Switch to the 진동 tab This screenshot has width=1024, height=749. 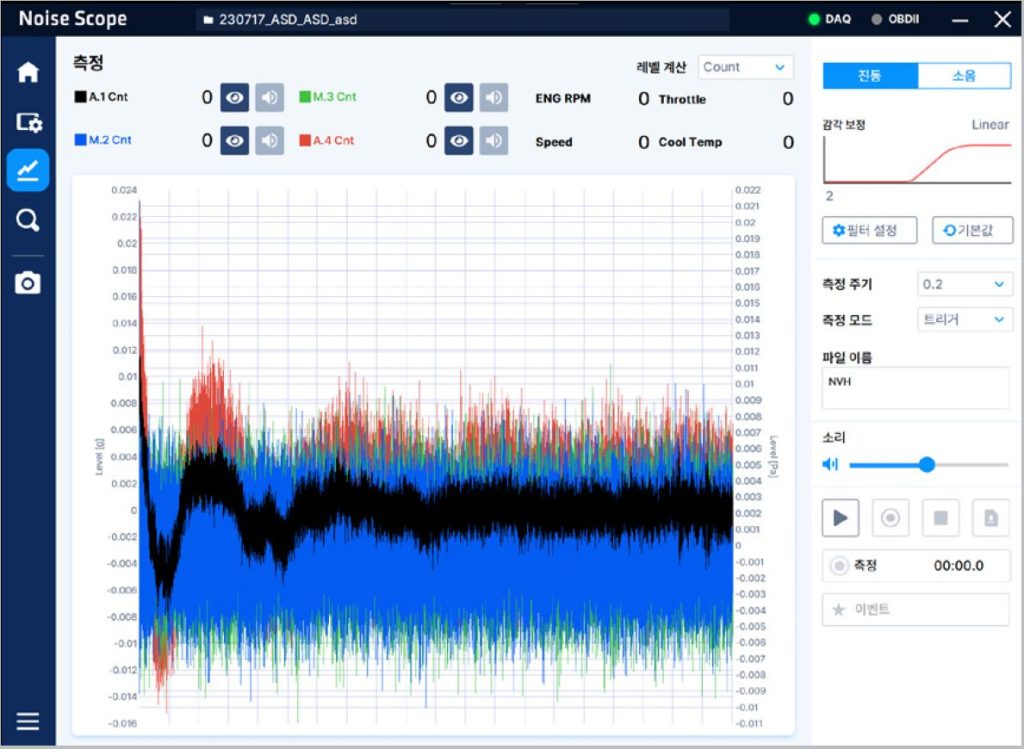[869, 76]
